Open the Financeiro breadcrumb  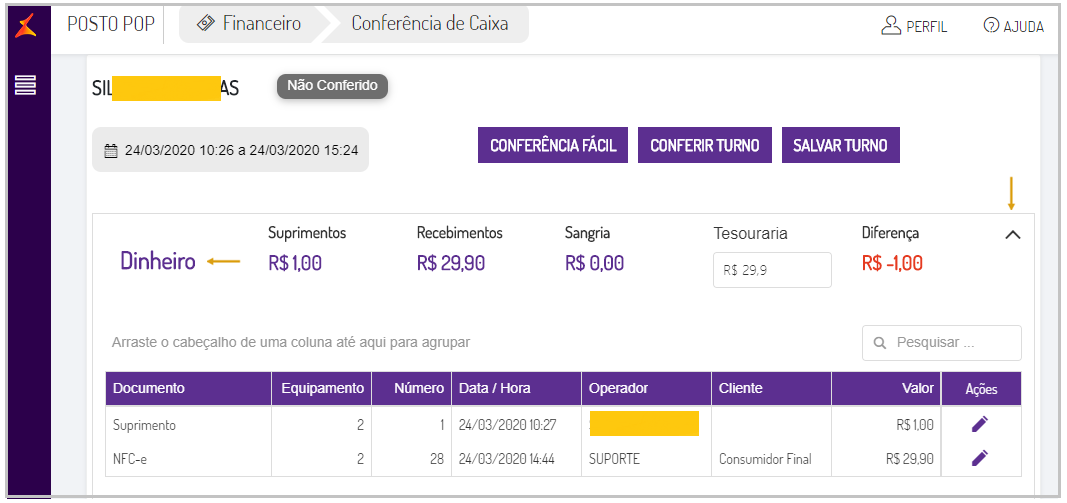click(x=261, y=24)
